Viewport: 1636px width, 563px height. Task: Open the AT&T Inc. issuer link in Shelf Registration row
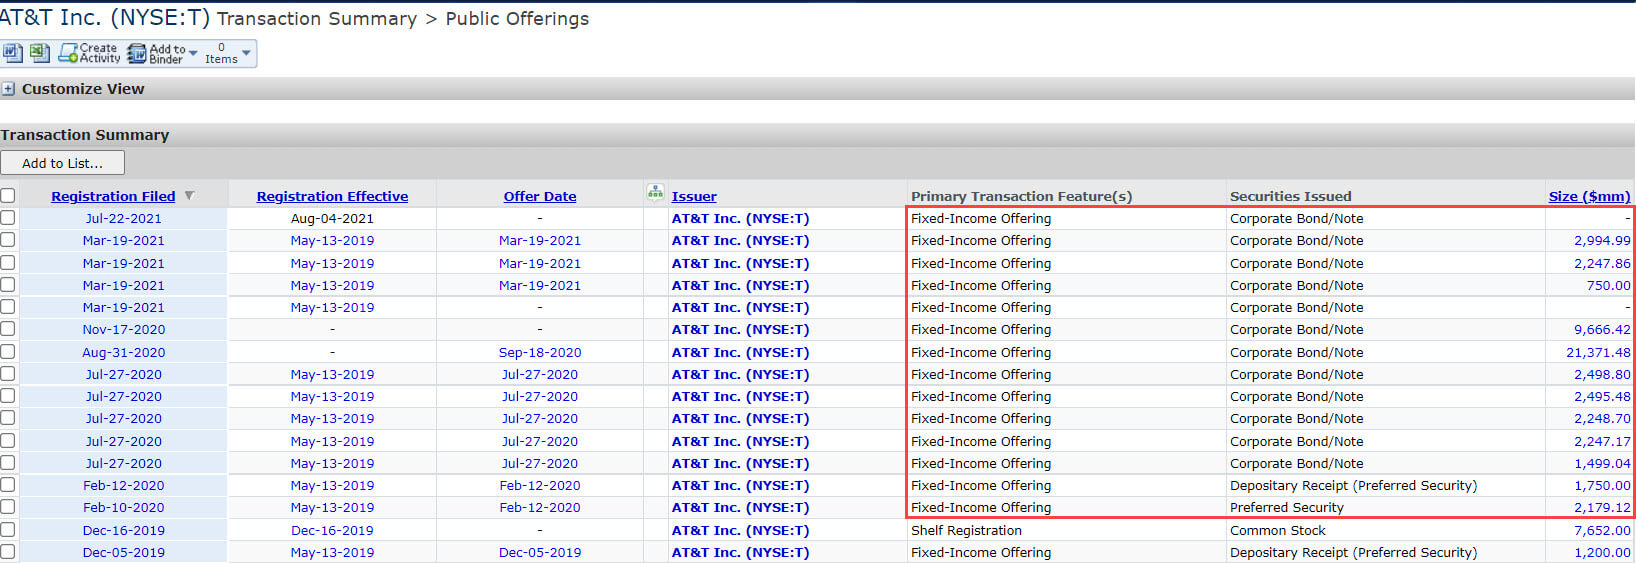740,530
